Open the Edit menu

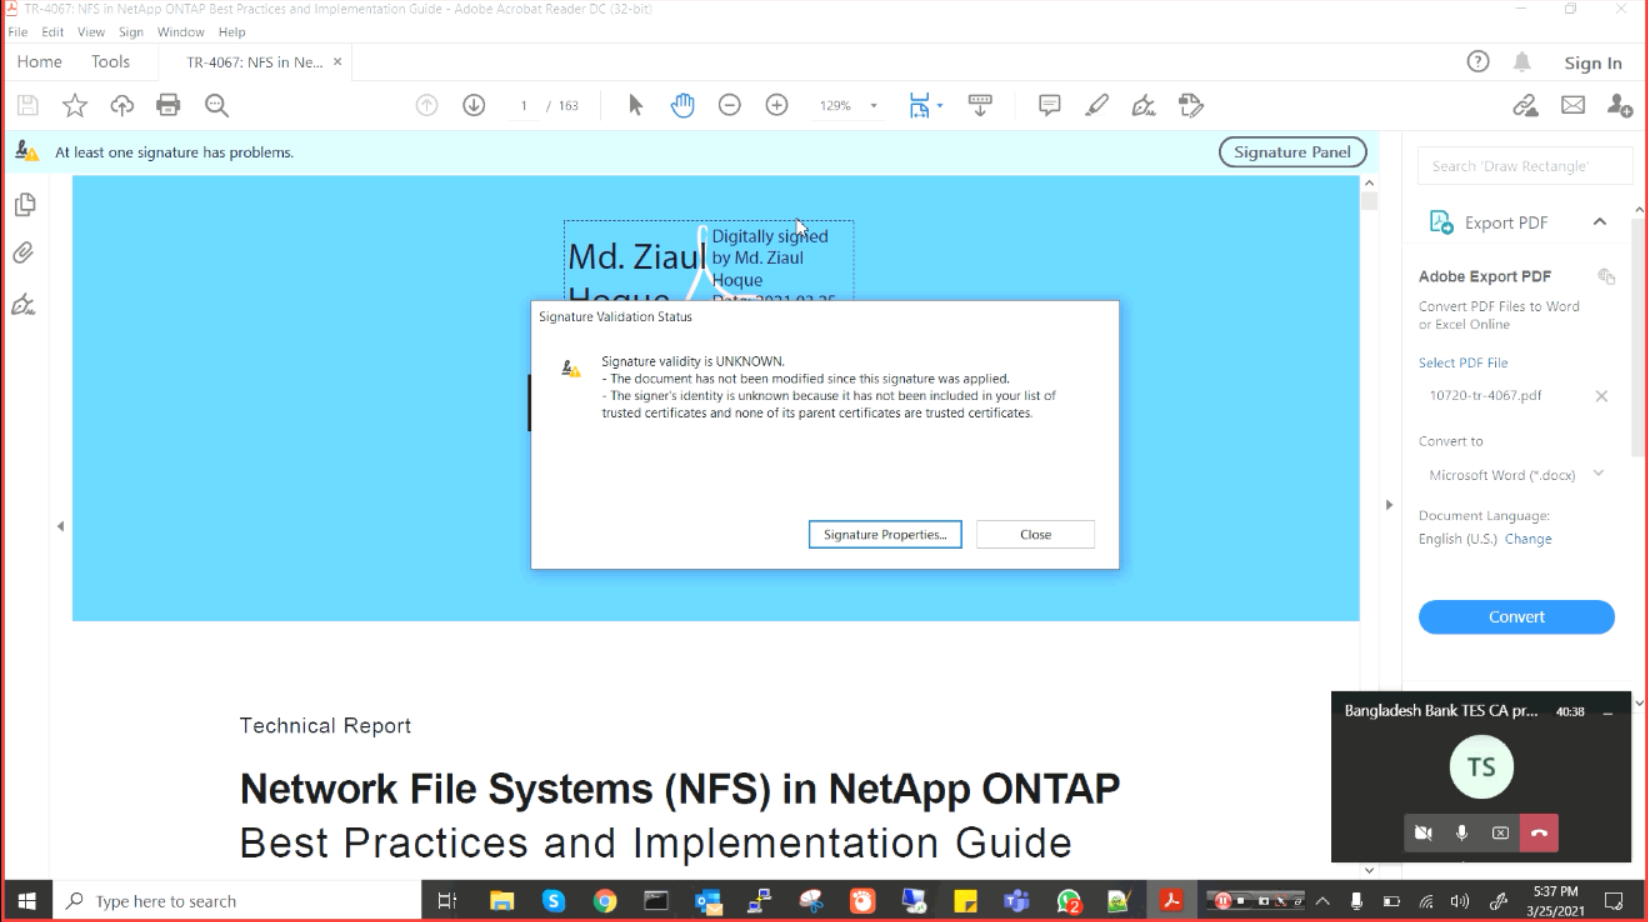(53, 32)
